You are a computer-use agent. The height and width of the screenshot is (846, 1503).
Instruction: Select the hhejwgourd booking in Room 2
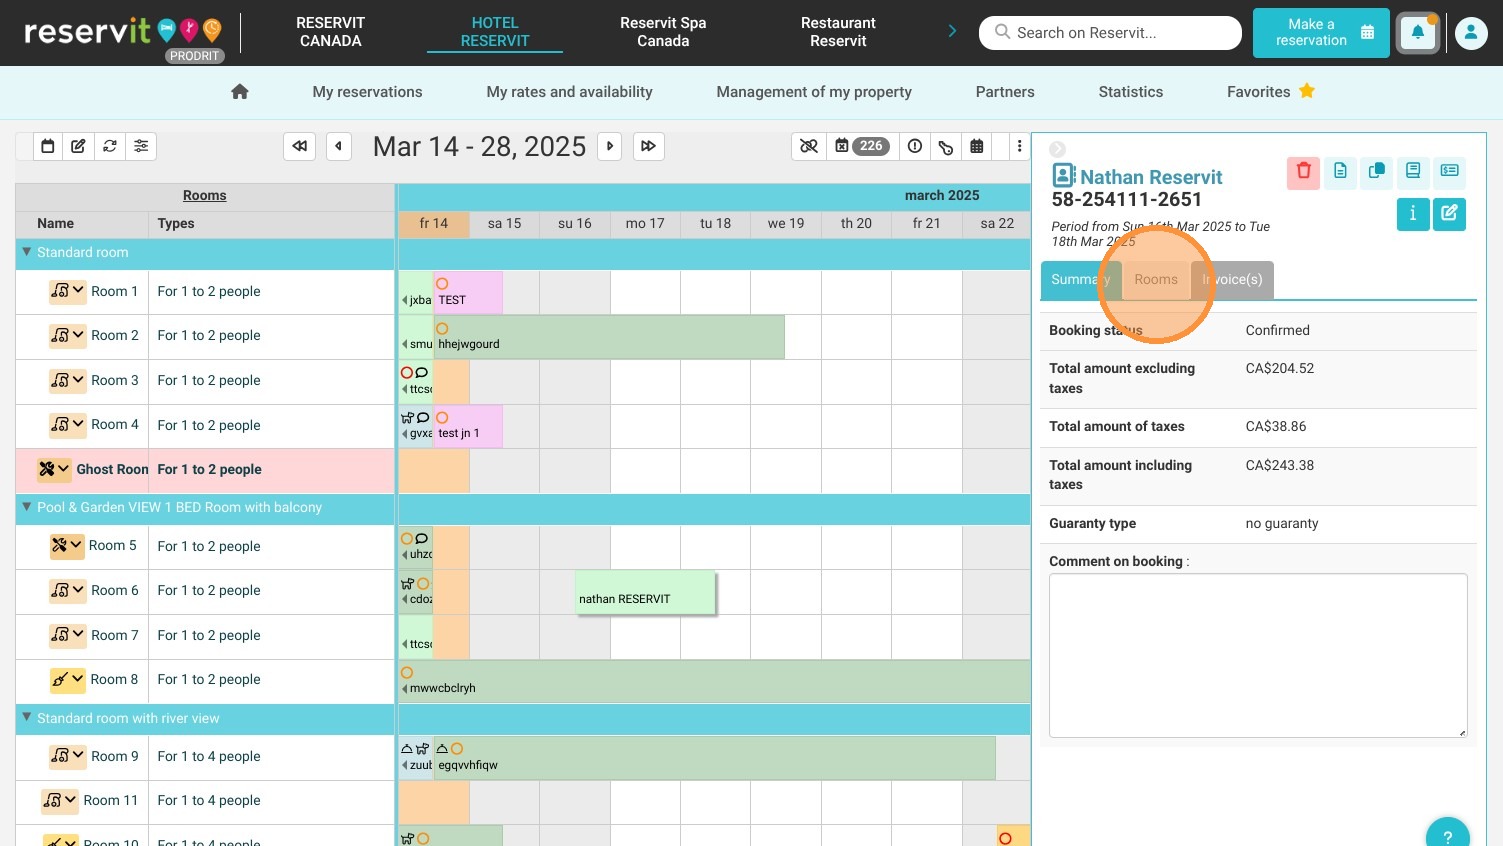609,336
